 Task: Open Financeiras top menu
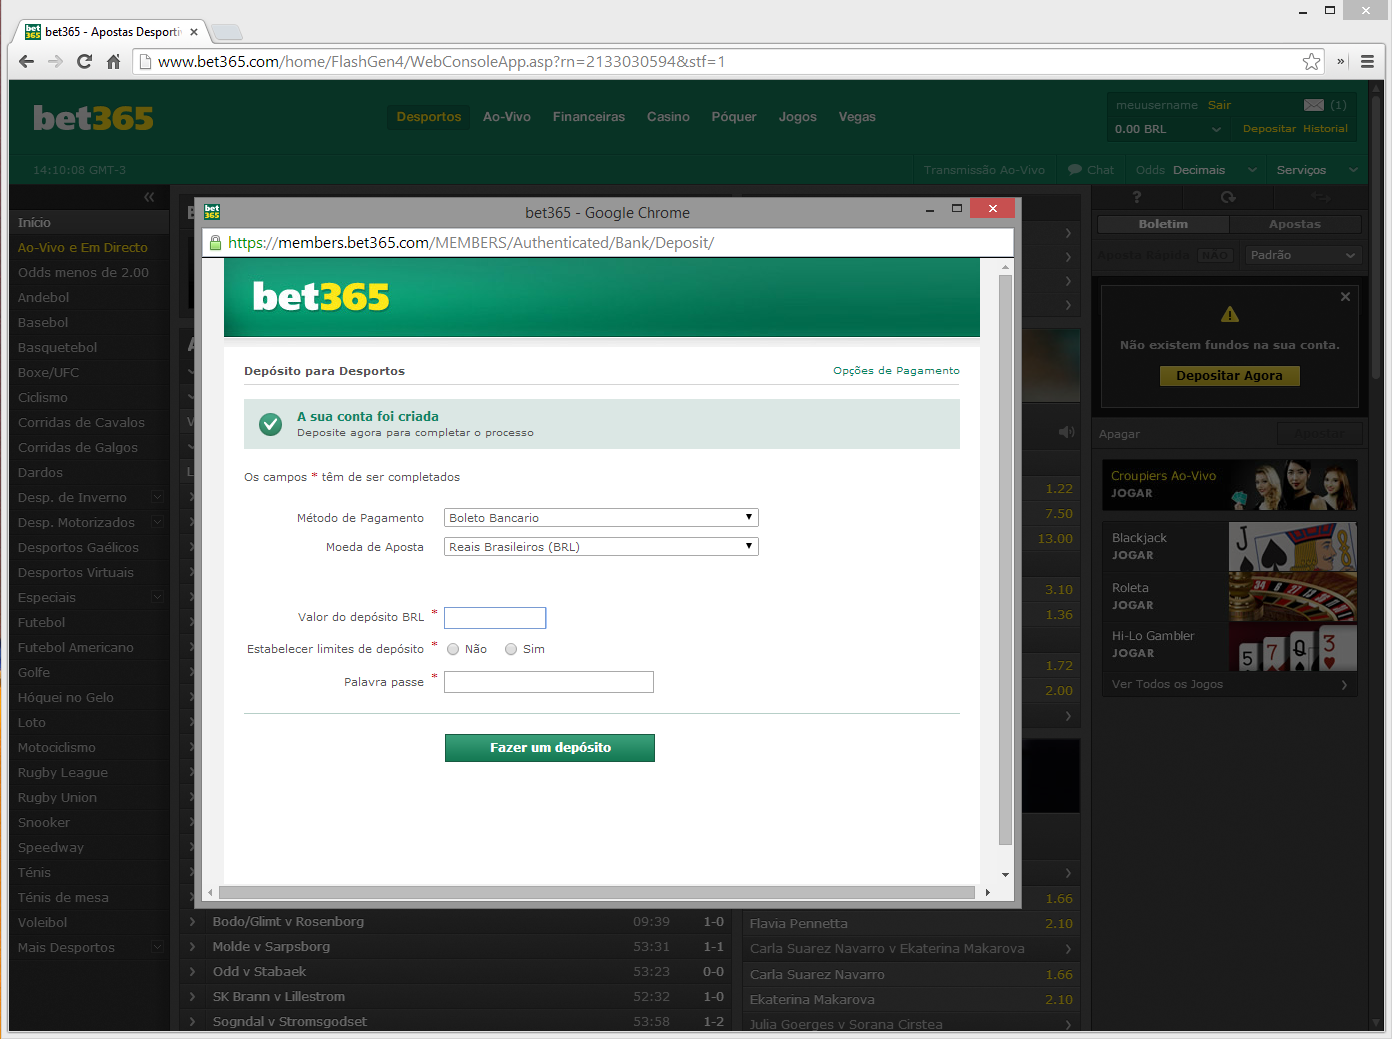589,117
